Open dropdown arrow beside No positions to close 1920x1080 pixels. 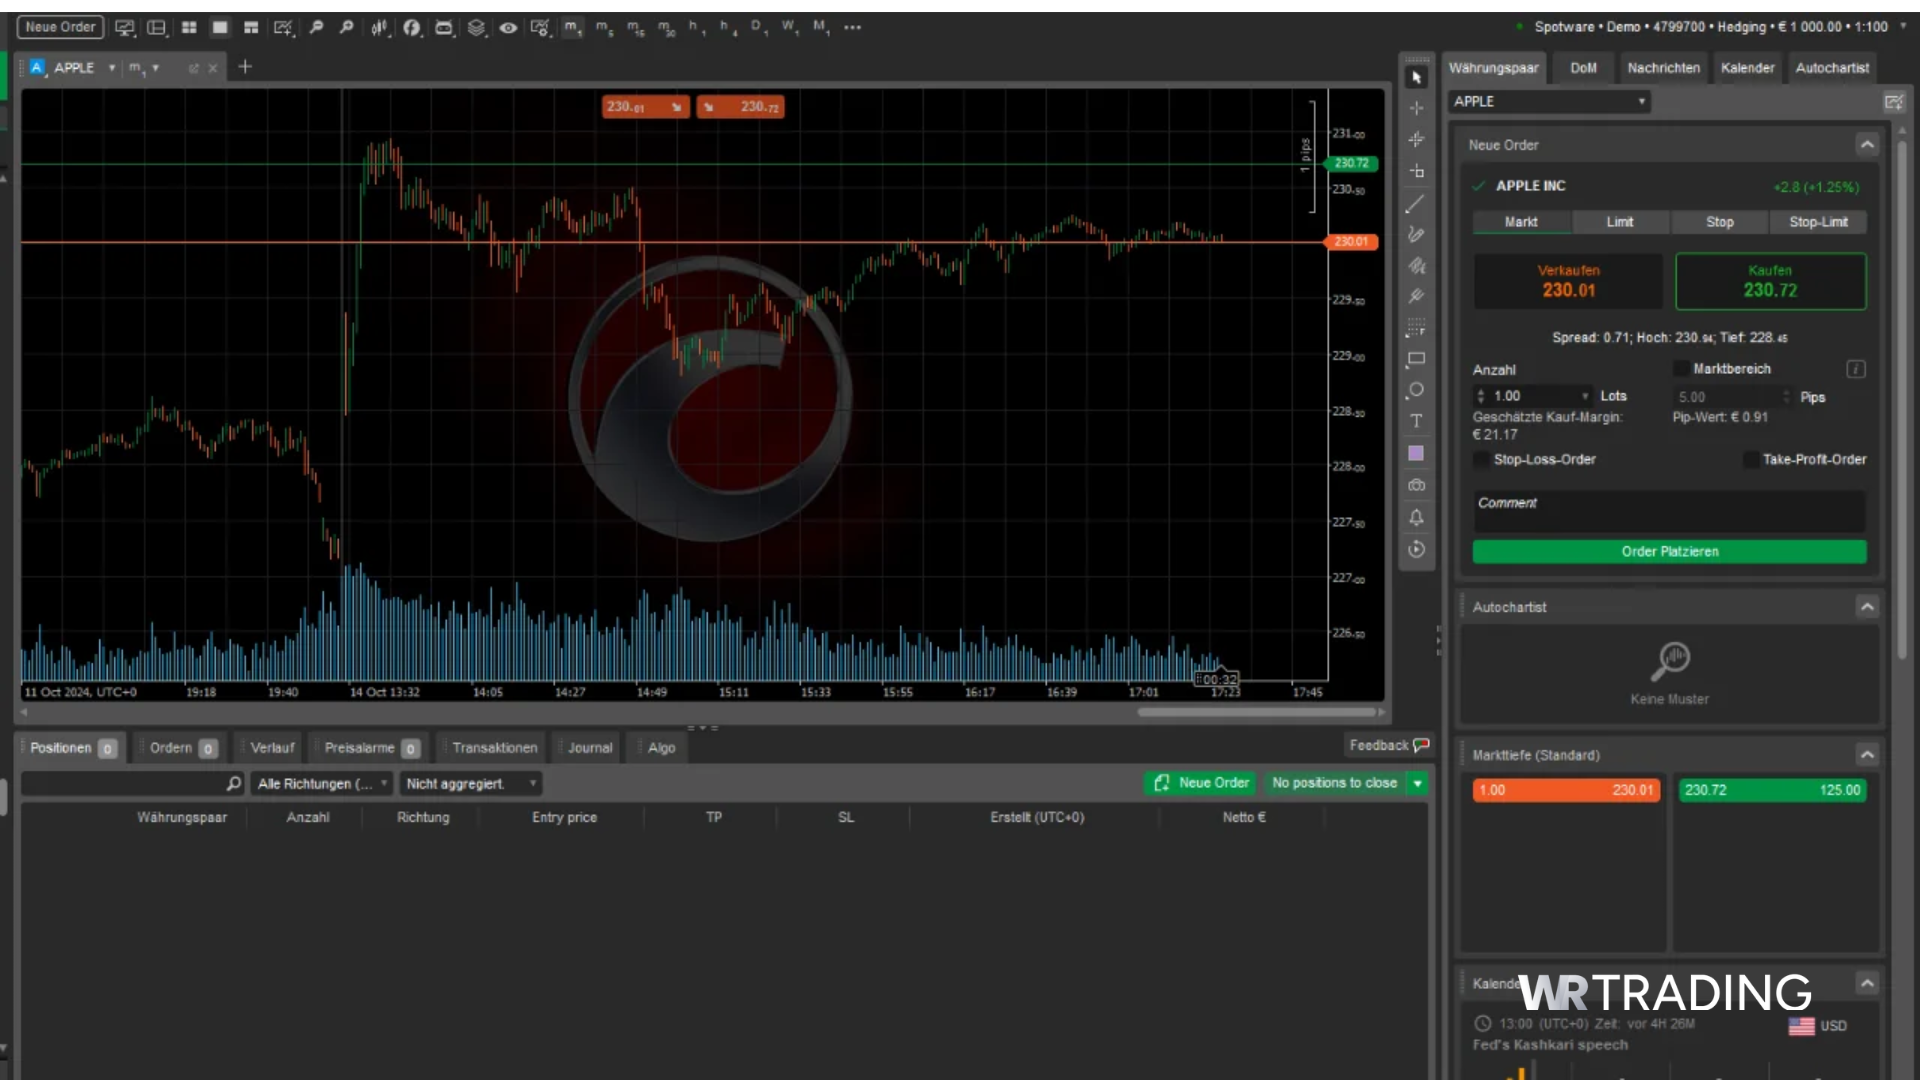tap(1417, 783)
